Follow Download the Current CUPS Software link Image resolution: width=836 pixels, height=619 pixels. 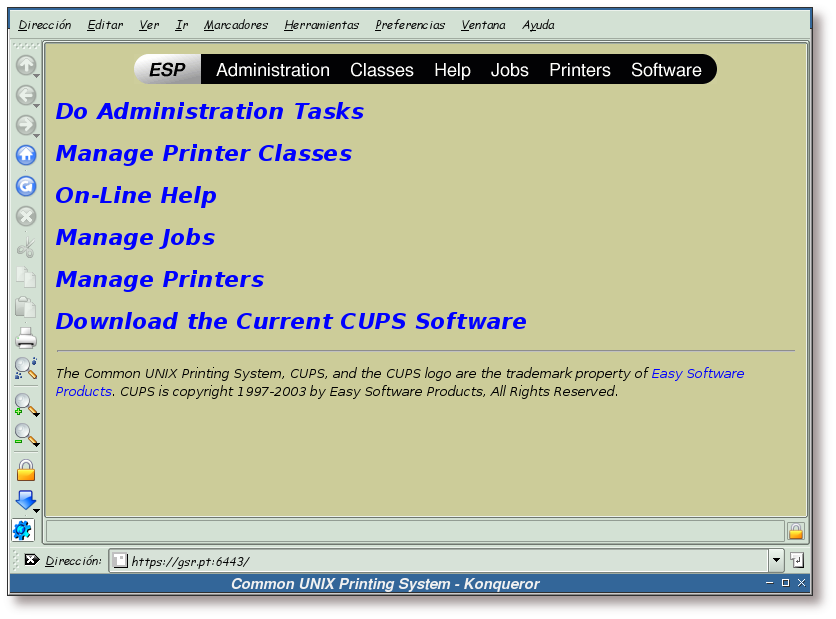pyautogui.click(x=291, y=321)
